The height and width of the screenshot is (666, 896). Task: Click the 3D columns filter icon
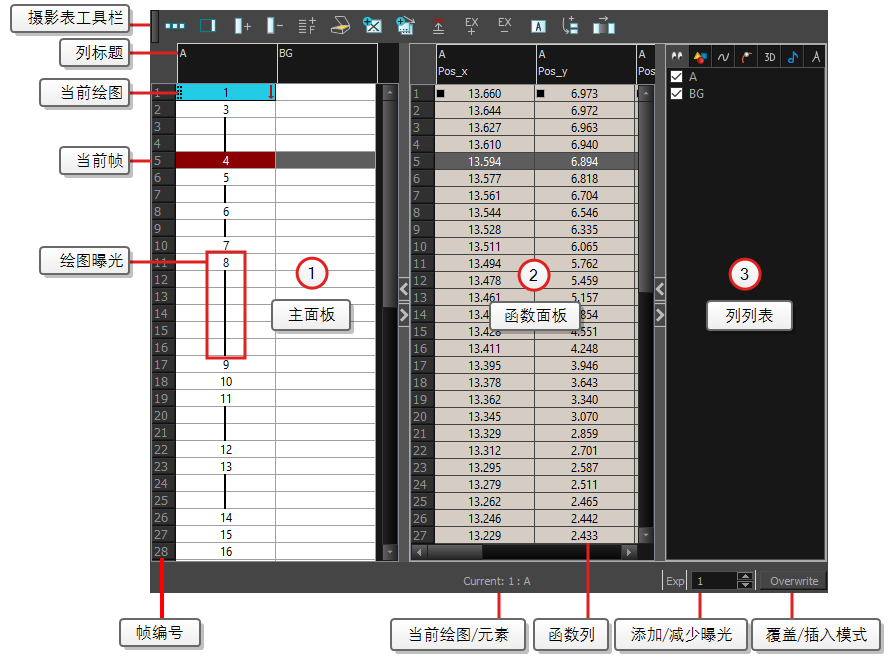click(770, 56)
